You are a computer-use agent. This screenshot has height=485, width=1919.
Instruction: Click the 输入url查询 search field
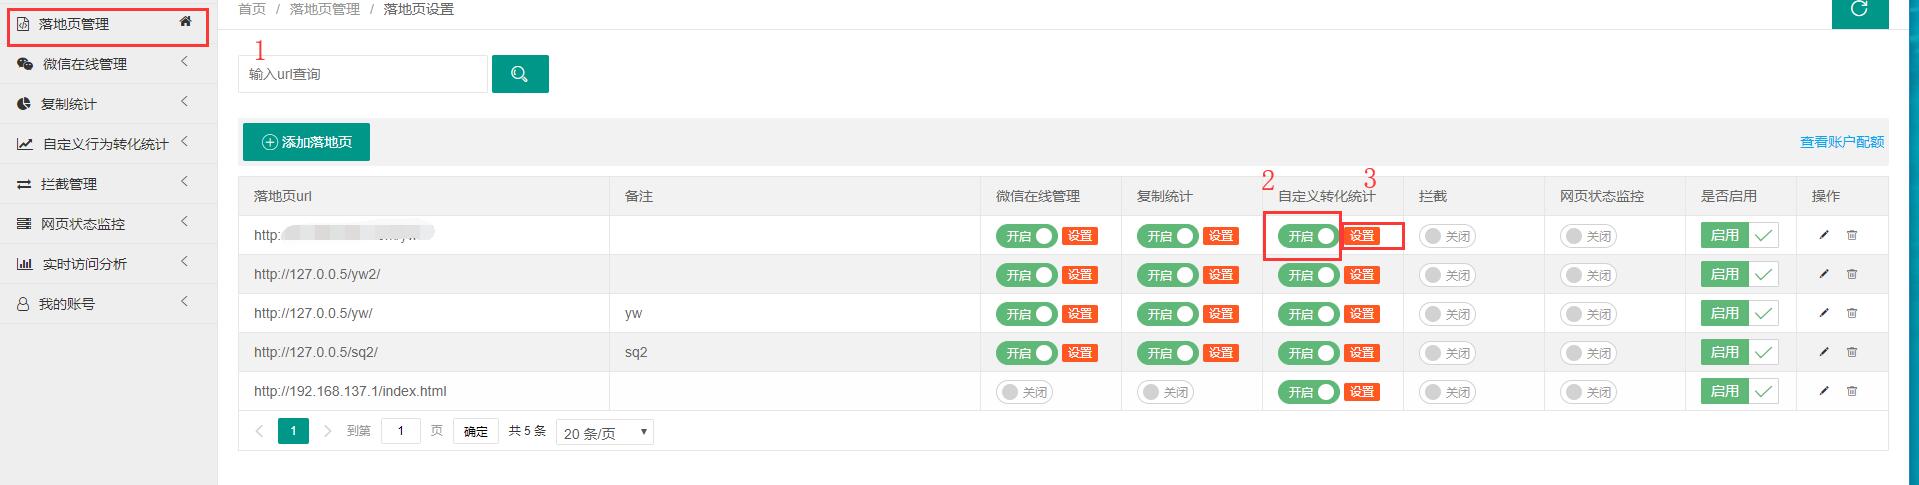(x=362, y=74)
